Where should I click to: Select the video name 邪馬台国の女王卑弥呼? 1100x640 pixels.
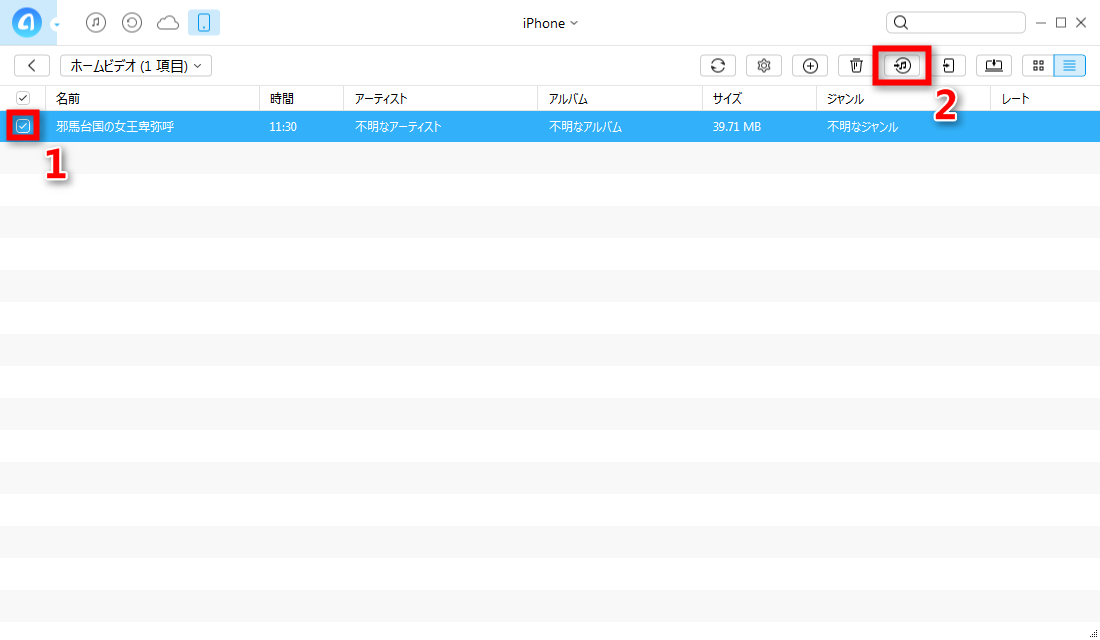(115, 127)
